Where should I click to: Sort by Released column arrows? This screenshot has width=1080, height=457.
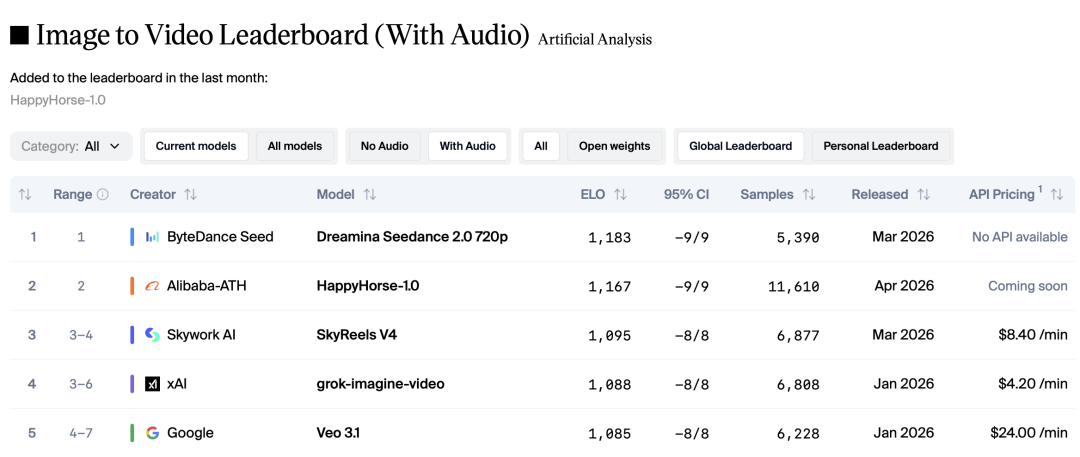click(x=924, y=195)
